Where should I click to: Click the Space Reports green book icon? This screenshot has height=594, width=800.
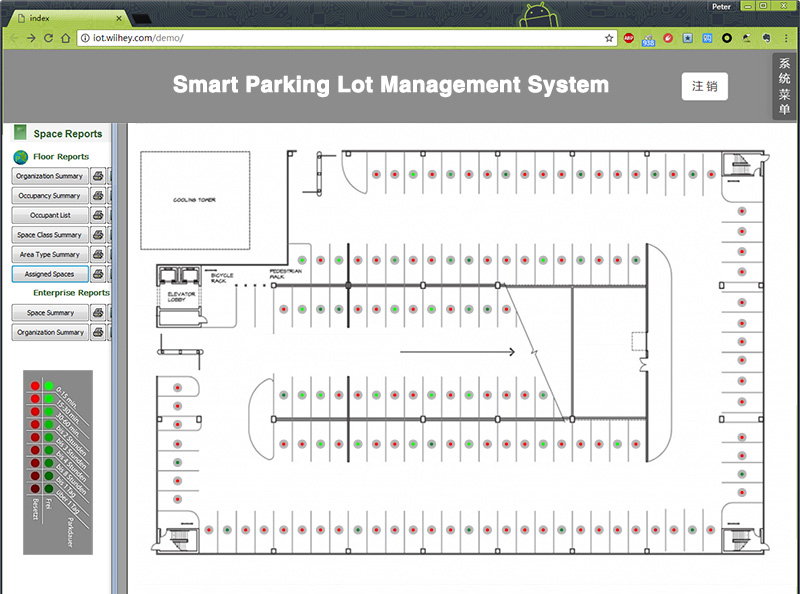tap(20, 133)
